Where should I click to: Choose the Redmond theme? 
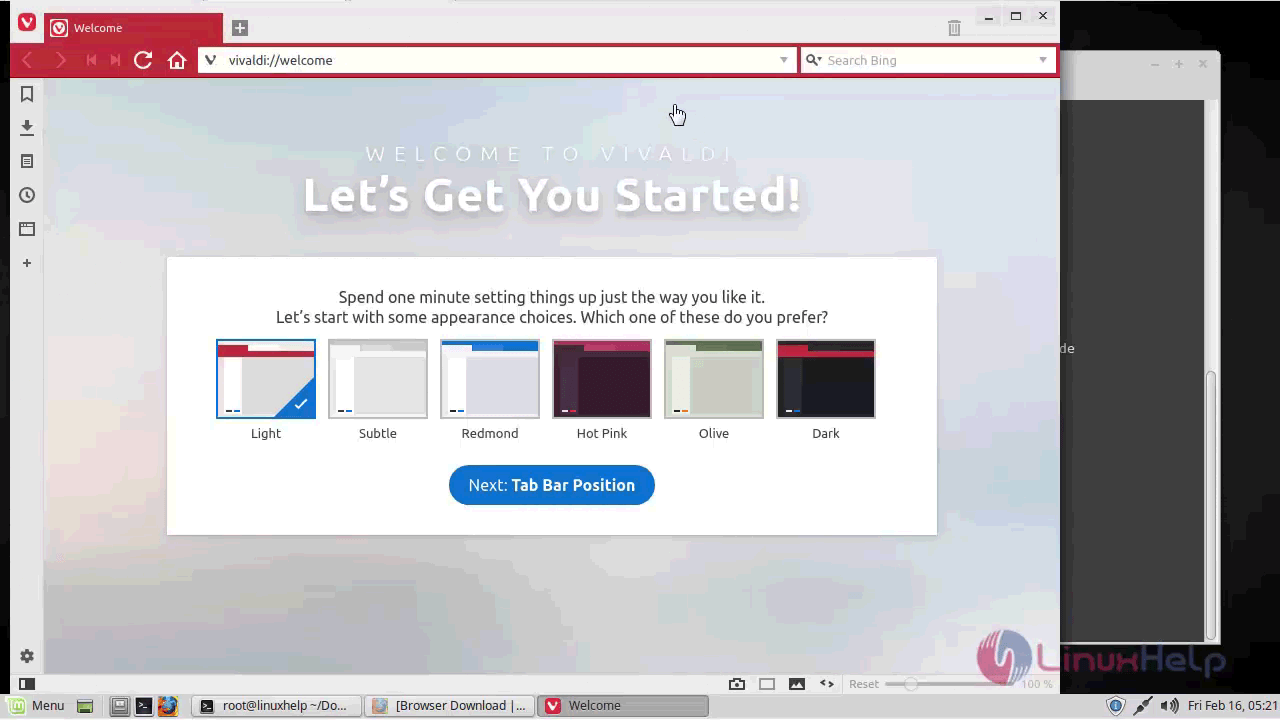pyautogui.click(x=490, y=379)
